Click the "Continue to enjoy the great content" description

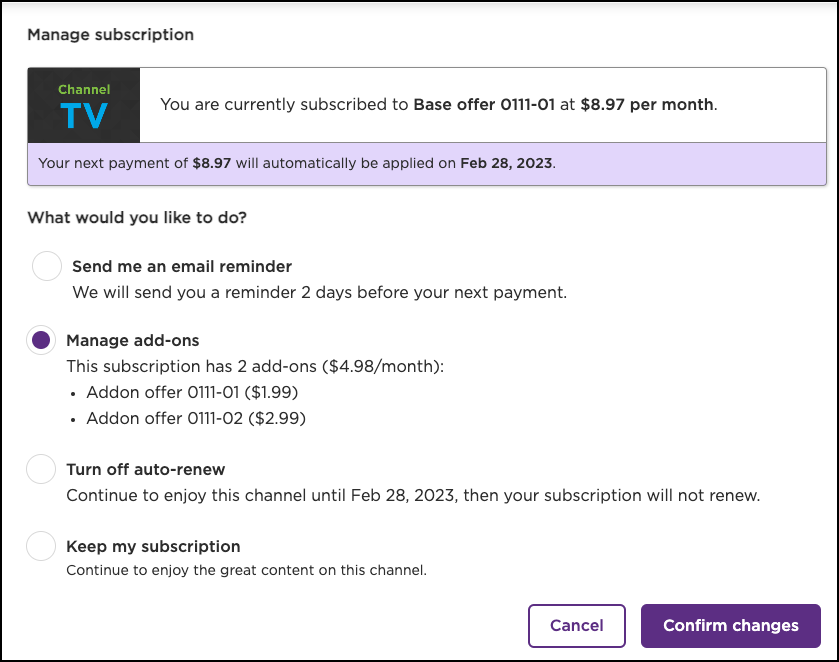click(x=246, y=571)
